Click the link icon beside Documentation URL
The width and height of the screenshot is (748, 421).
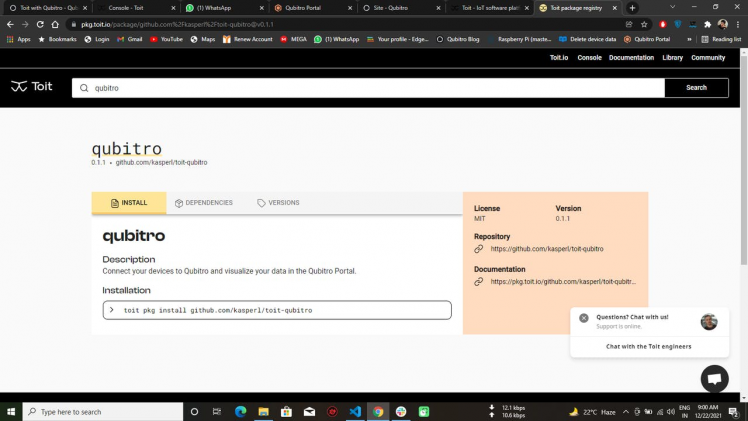click(x=478, y=282)
